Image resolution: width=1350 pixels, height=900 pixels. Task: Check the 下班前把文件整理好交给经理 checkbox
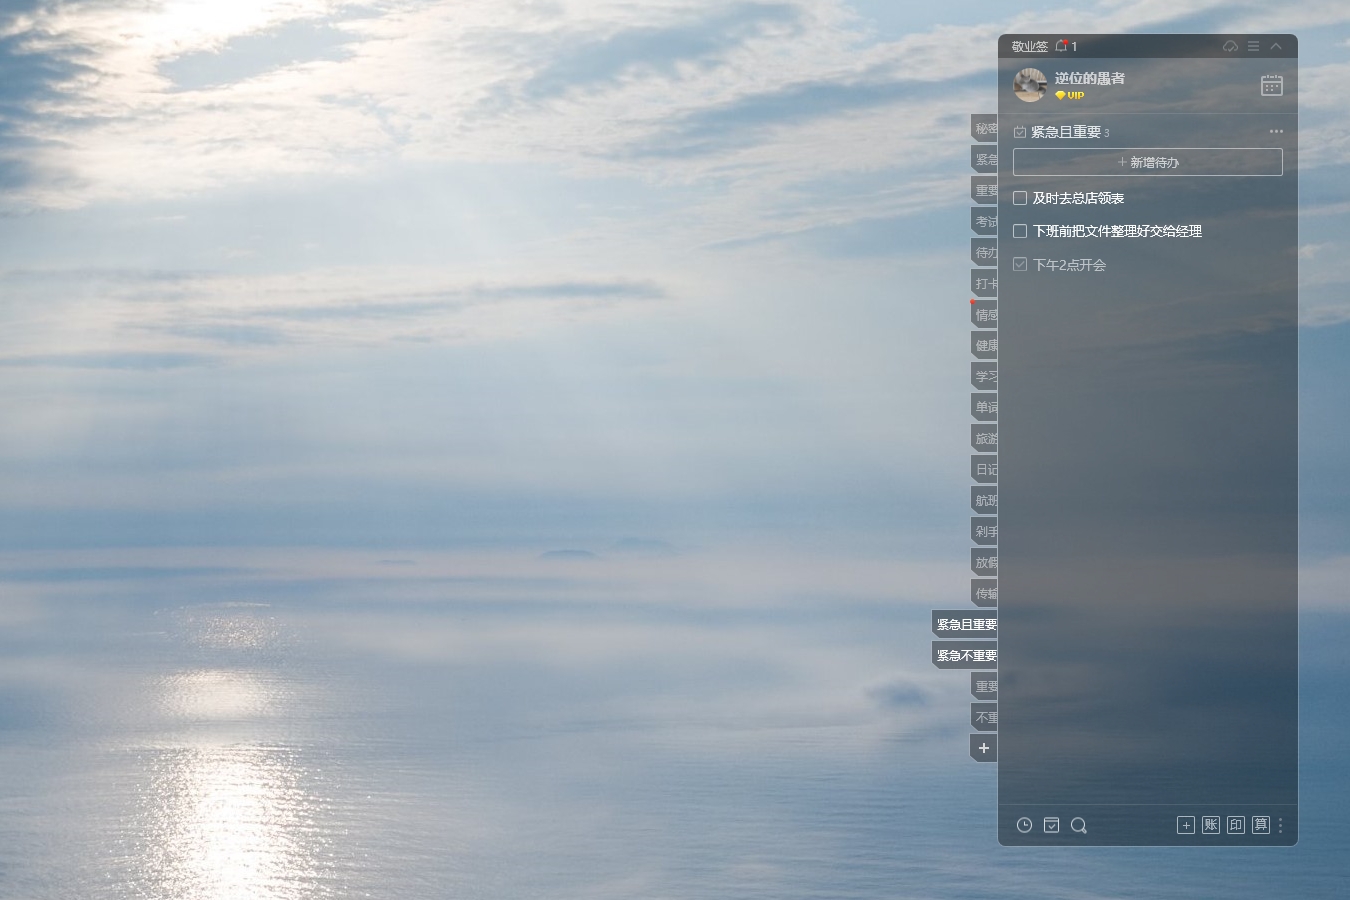tap(1020, 231)
